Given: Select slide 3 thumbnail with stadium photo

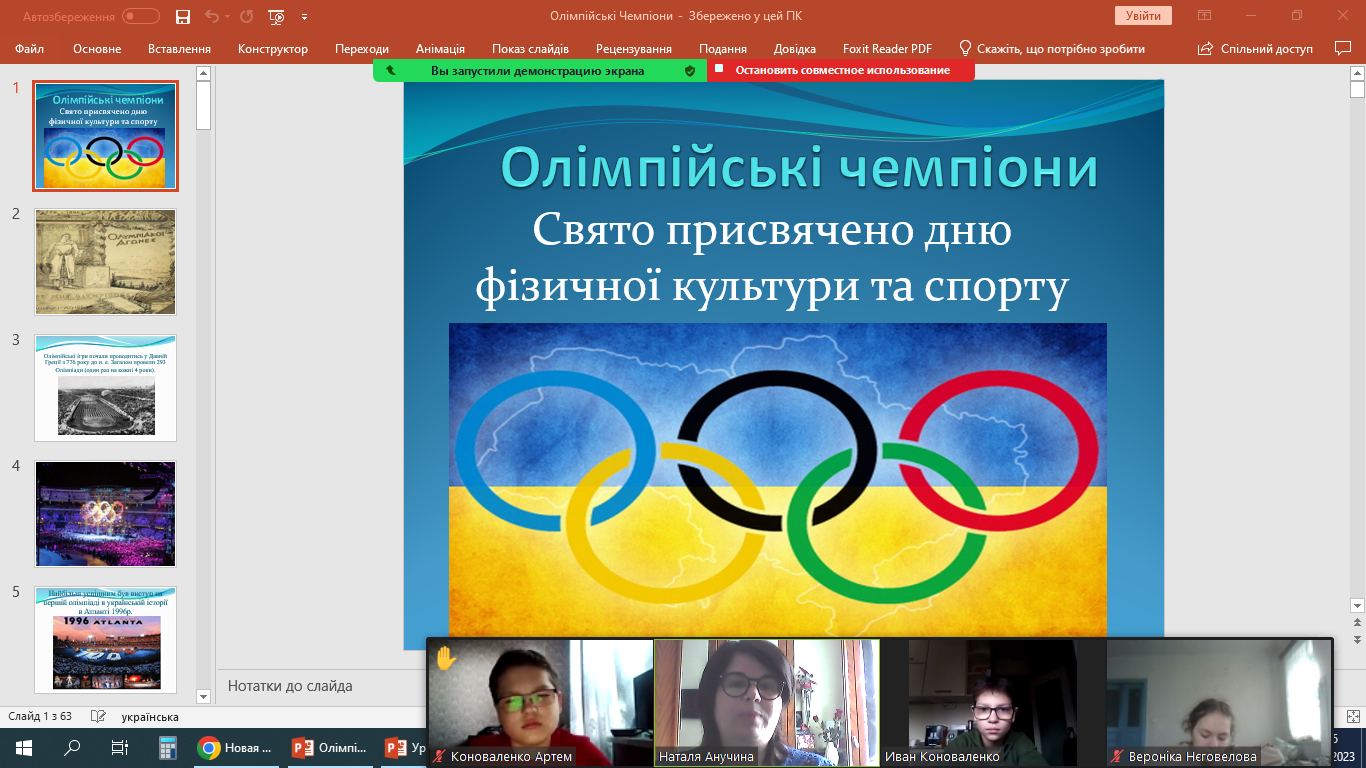Looking at the screenshot, I should 105,388.
